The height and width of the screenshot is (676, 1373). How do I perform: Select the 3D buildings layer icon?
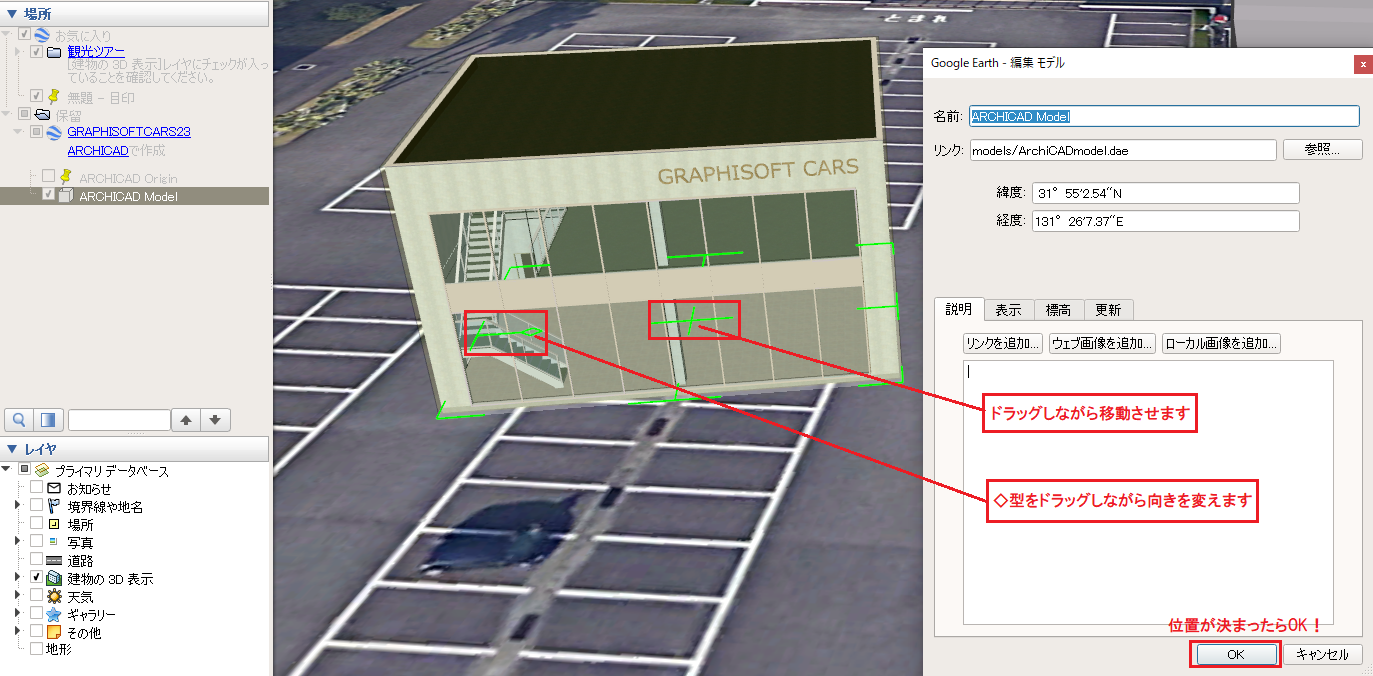click(54, 579)
